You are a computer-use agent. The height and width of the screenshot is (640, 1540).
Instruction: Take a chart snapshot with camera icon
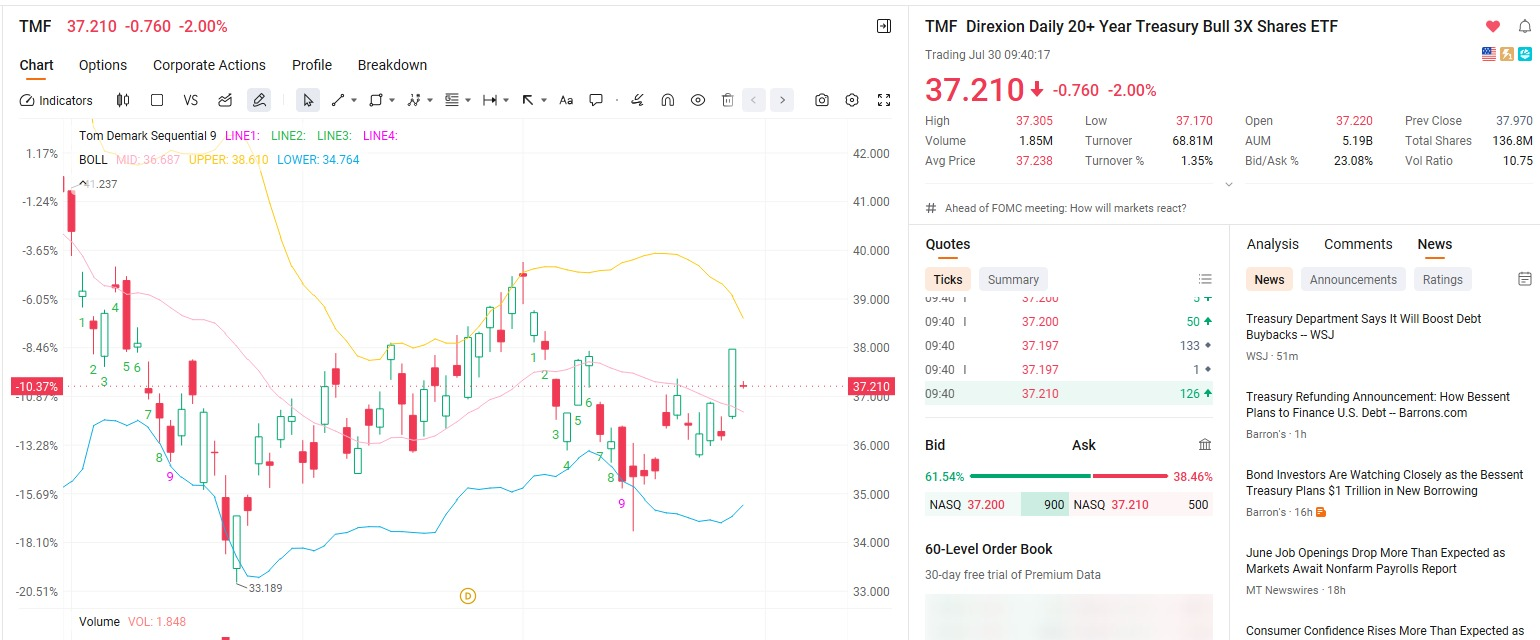coord(822,100)
